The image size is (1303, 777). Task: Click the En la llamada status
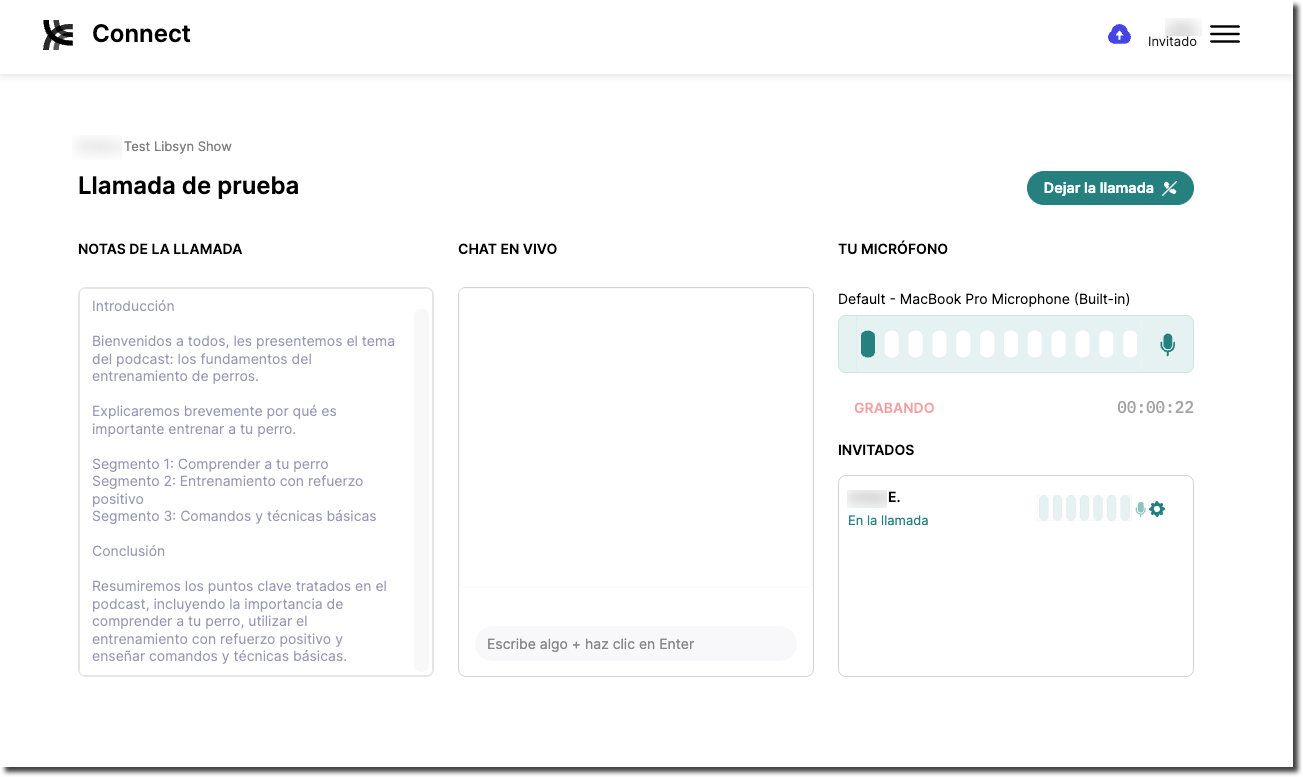888,520
